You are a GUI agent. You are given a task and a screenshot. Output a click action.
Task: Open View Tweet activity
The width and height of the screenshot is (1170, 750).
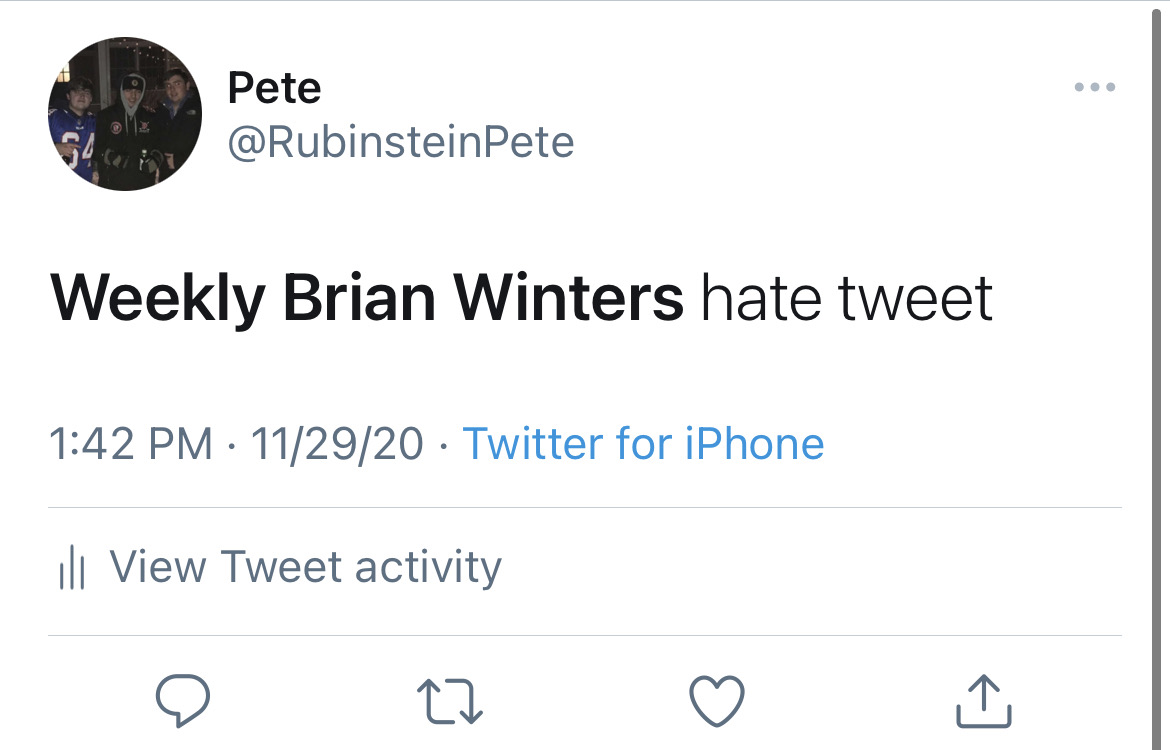tap(305, 567)
